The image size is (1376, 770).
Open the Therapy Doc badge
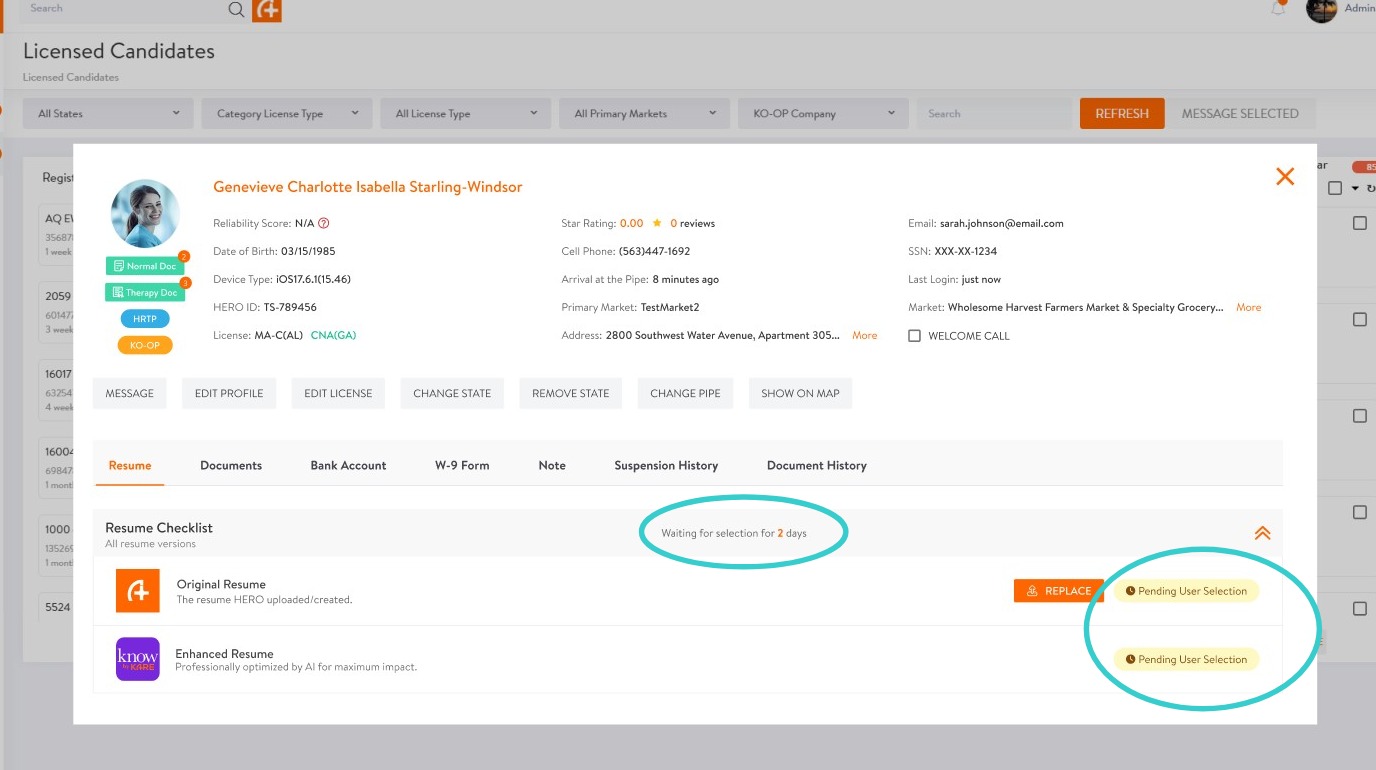click(x=145, y=292)
